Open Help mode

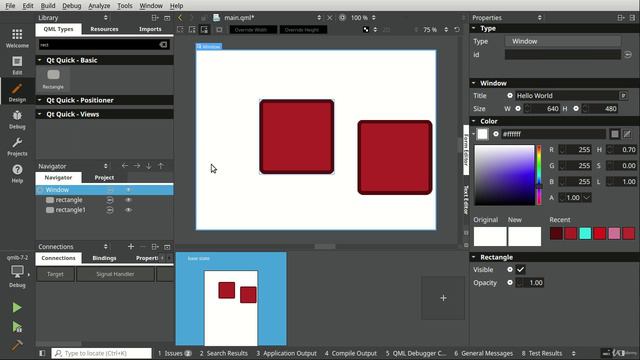pyautogui.click(x=17, y=173)
